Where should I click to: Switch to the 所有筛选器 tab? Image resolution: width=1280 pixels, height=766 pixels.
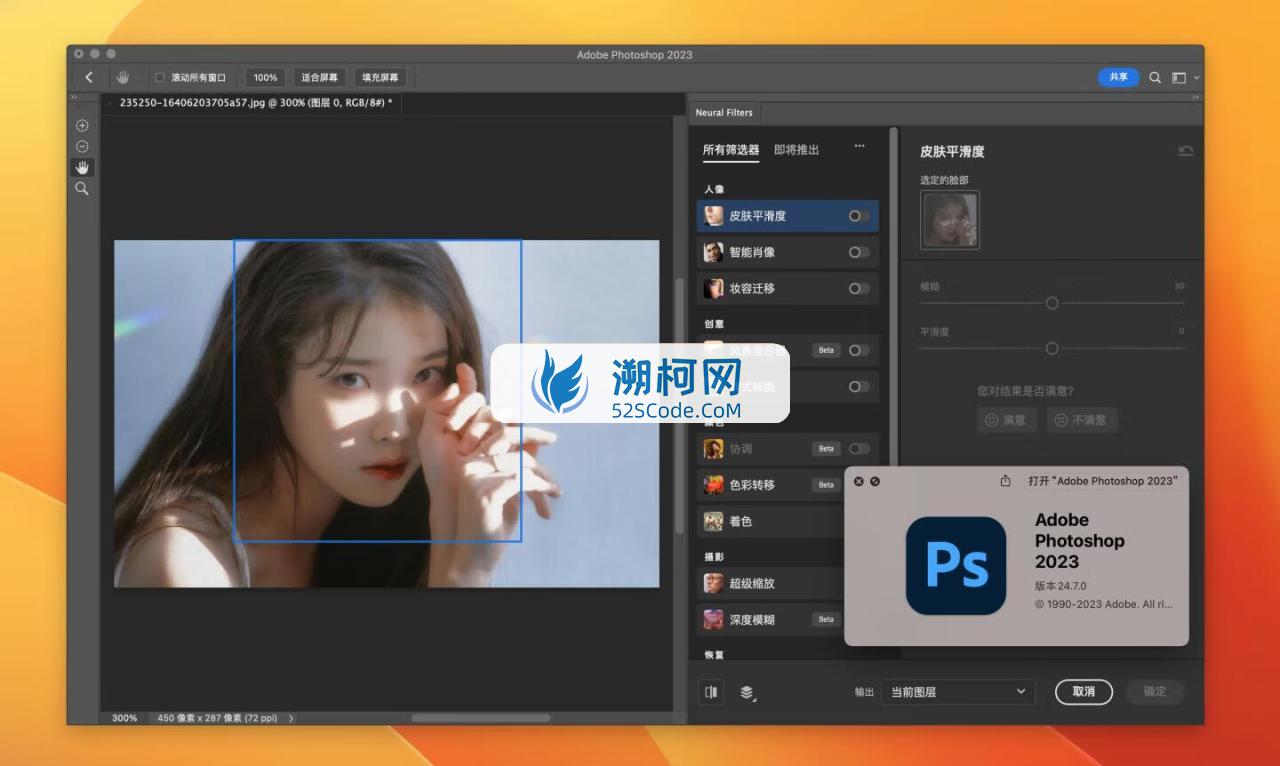[731, 150]
